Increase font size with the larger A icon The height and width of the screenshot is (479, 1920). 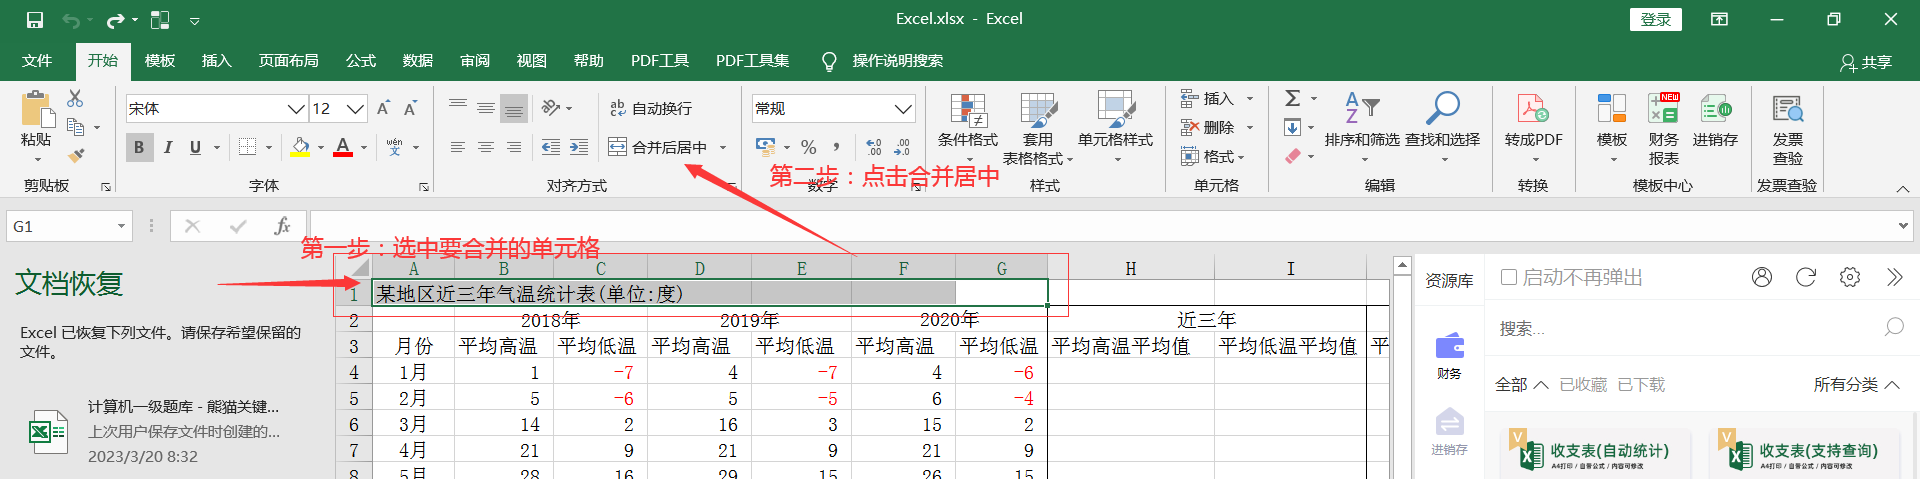383,108
